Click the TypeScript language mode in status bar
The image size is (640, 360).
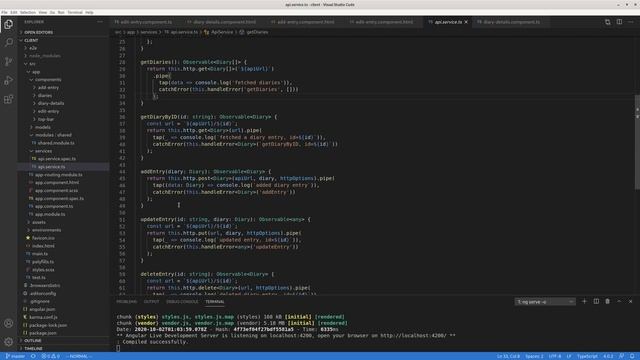click(587, 356)
